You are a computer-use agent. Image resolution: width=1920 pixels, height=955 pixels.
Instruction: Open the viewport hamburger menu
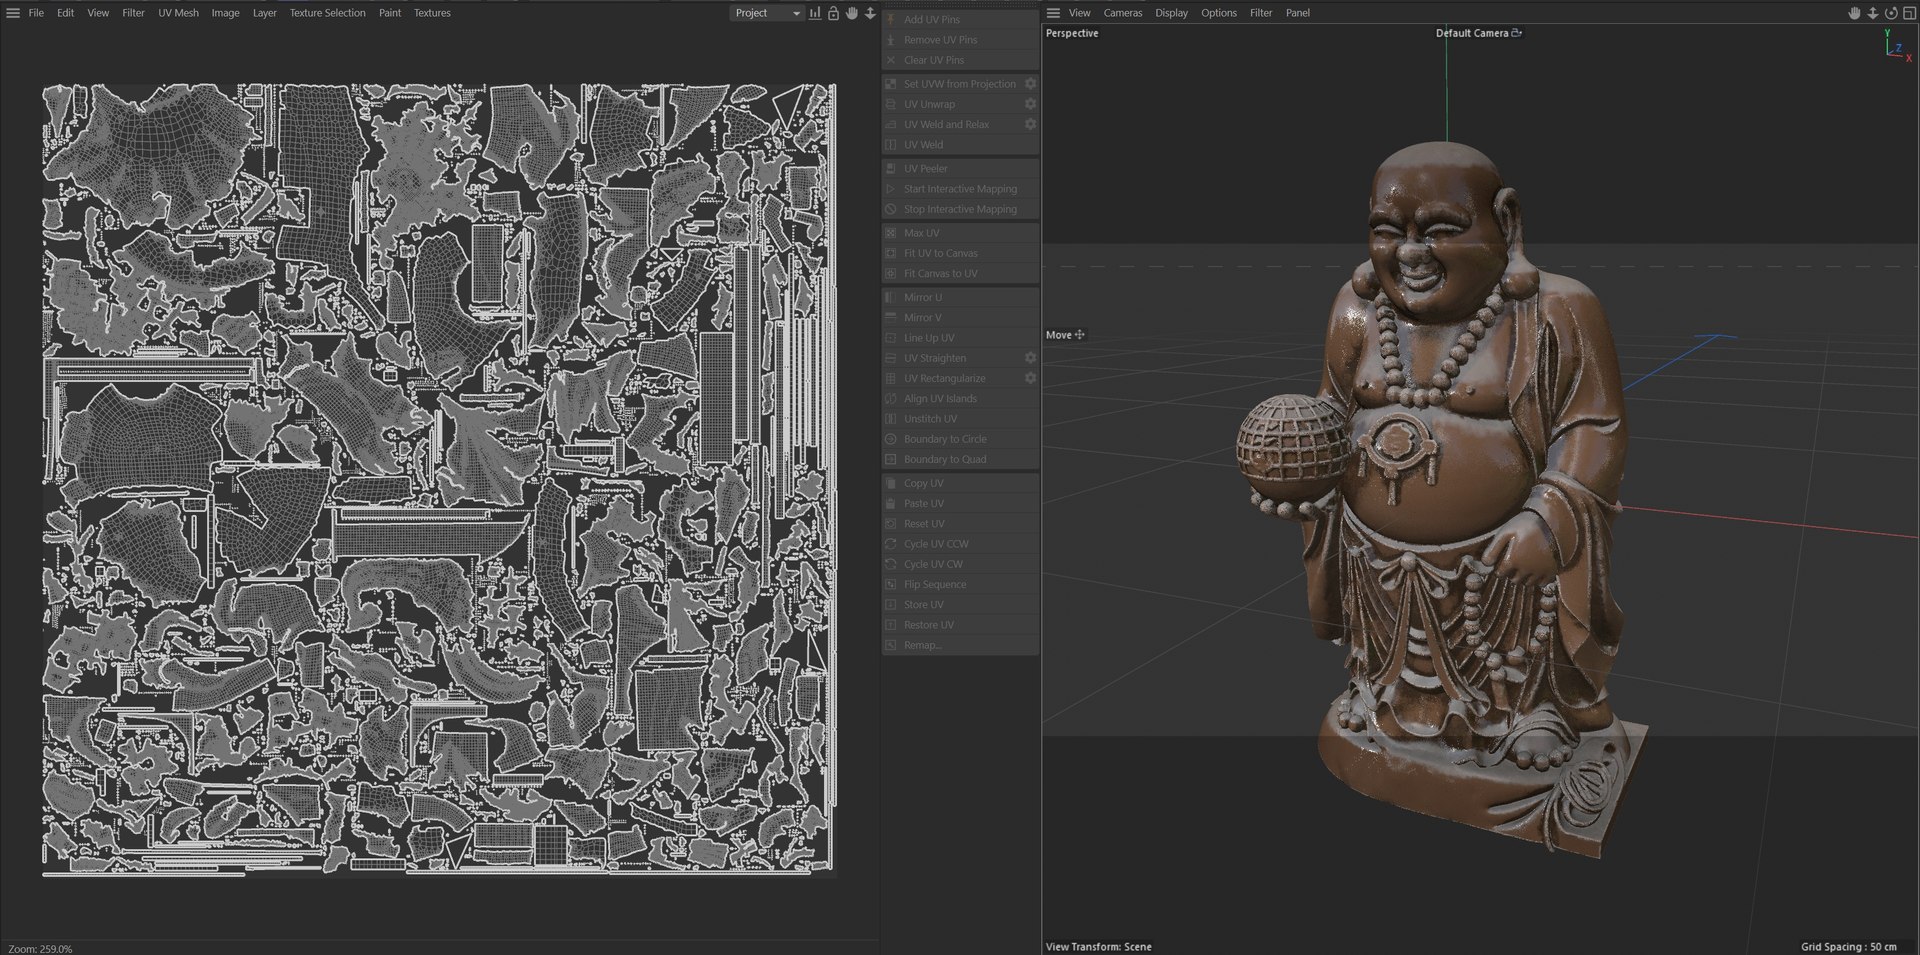1053,13
